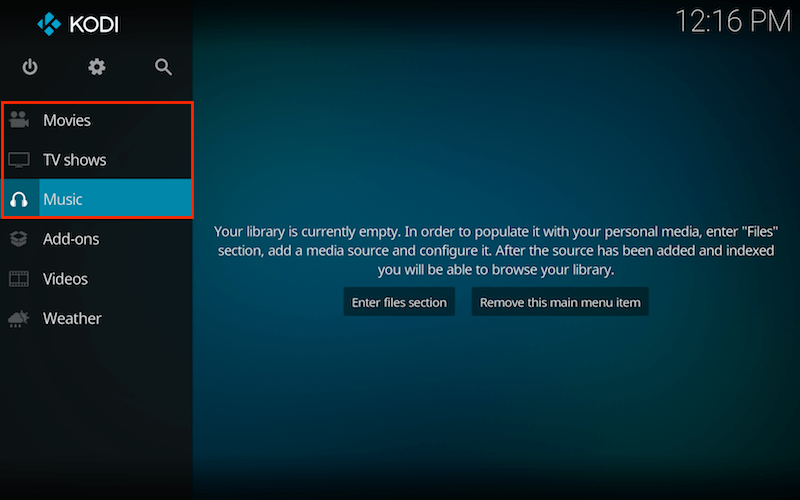Click the 'Your library is currently empty' message
Viewport: 800px width, 500px height.
[x=496, y=251]
